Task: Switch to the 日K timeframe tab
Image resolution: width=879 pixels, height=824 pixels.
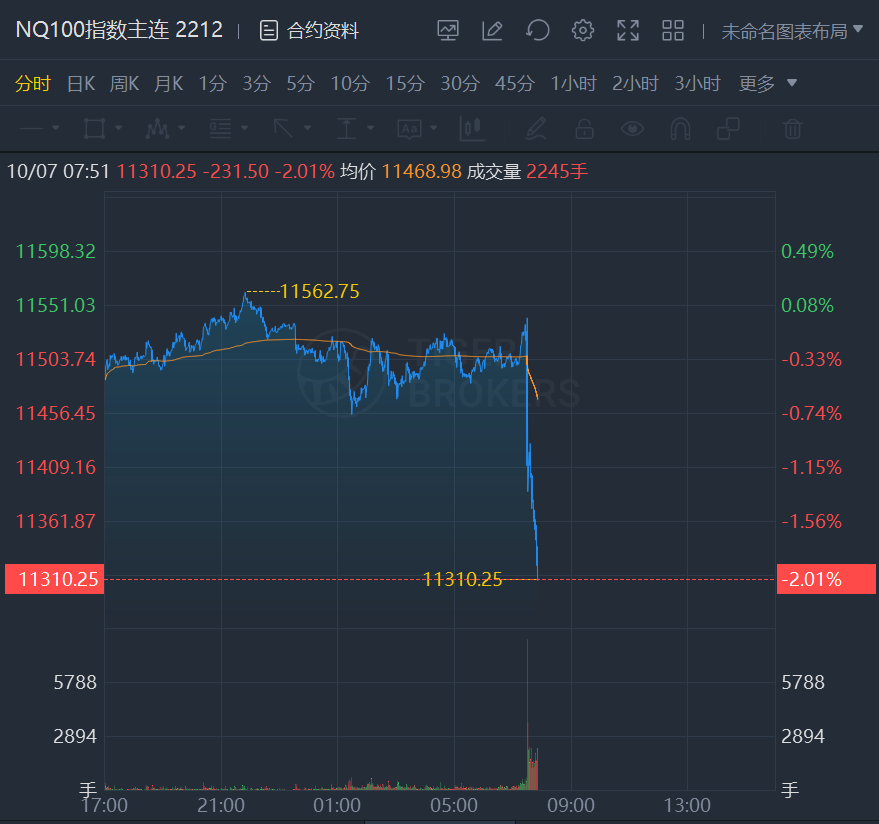Action: tap(81, 84)
